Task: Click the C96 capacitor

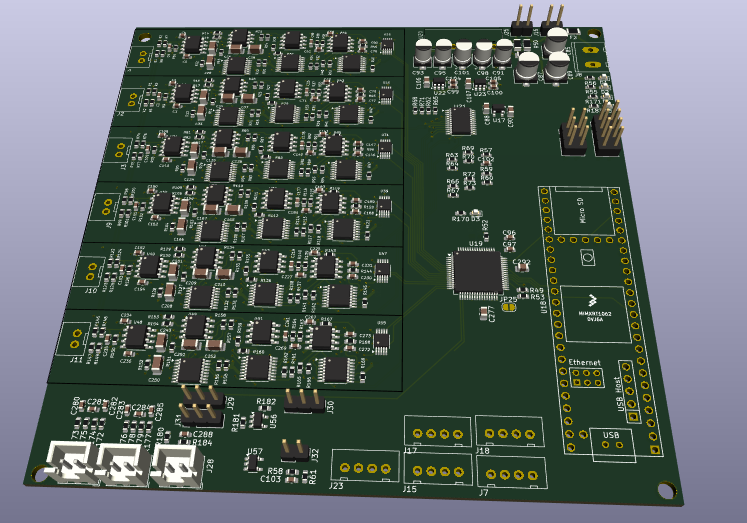Action: point(509,239)
